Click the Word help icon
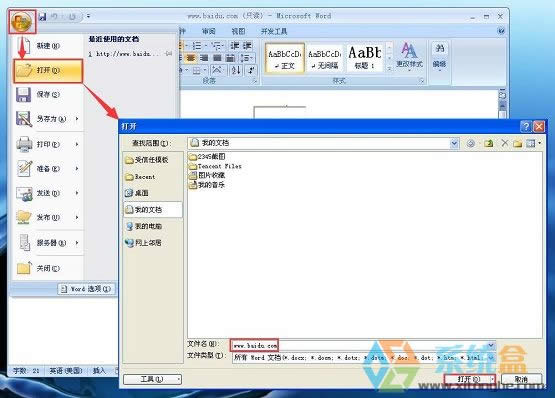 [x=501, y=31]
